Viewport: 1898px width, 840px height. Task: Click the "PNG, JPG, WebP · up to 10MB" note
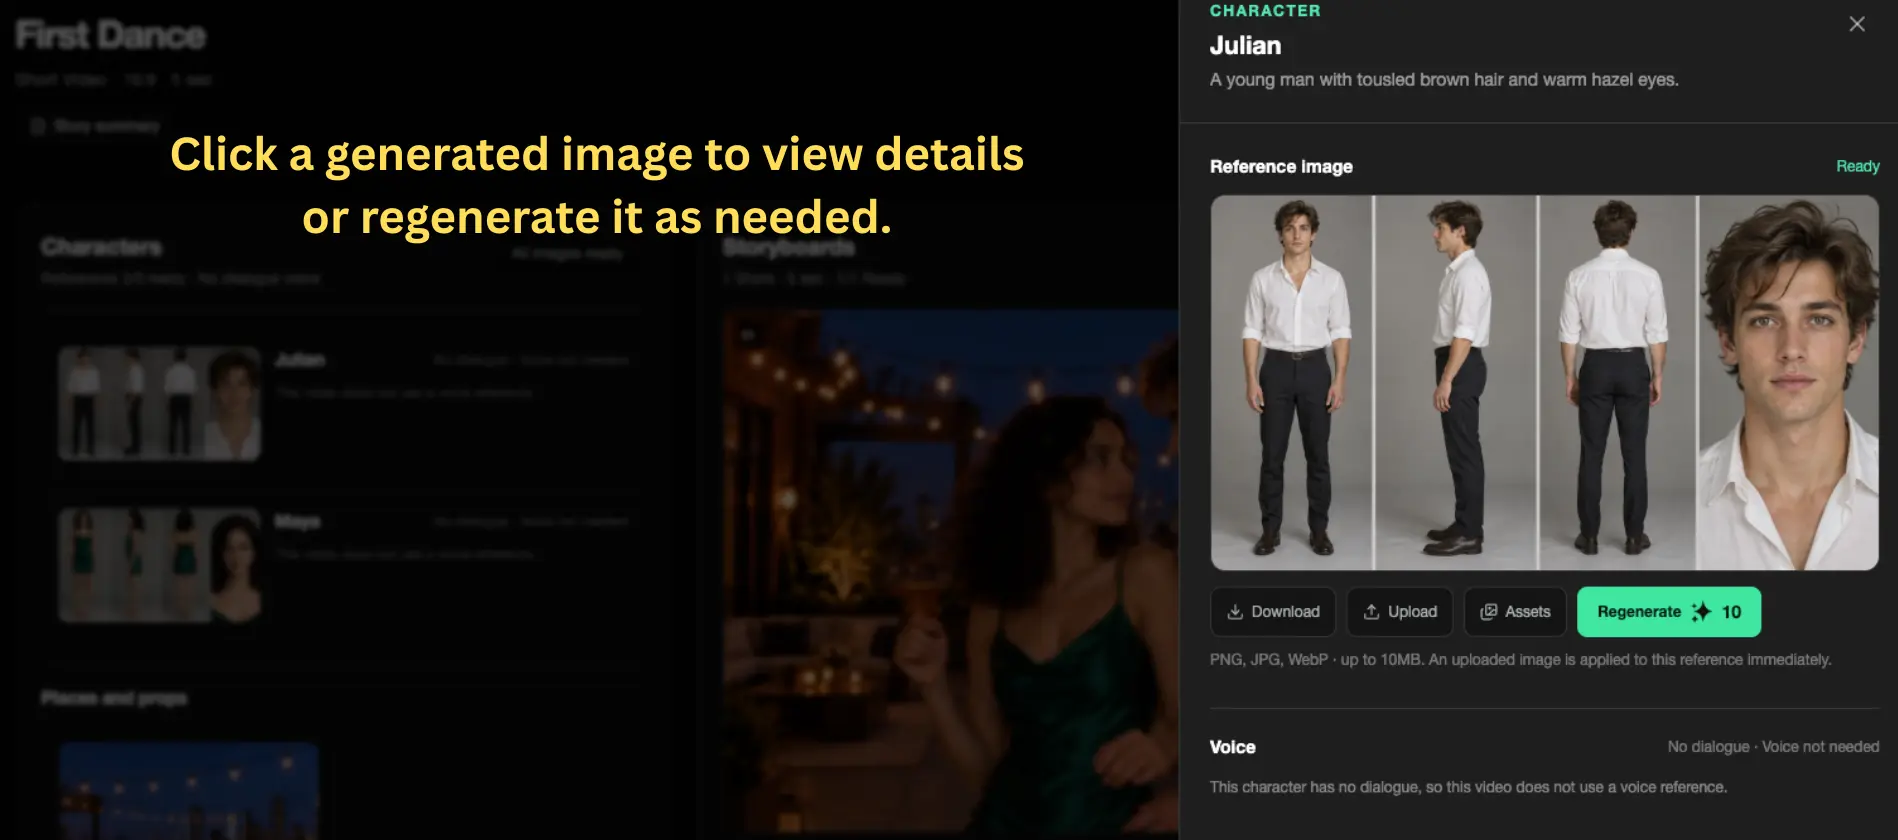[x=1520, y=660]
